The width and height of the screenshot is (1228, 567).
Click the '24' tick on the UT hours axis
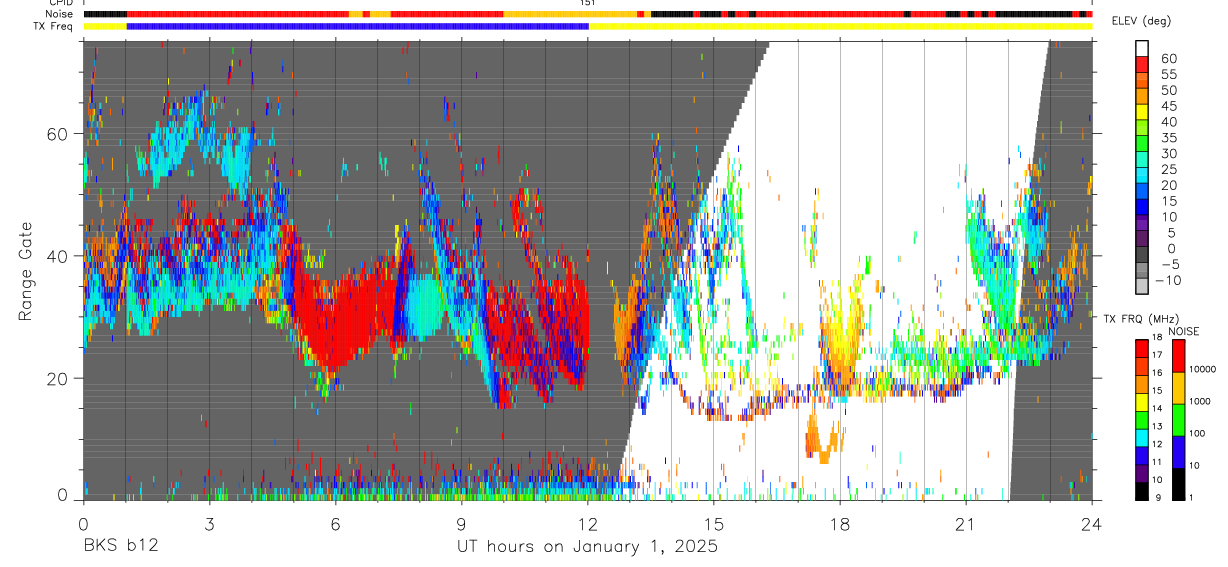pos(1091,523)
